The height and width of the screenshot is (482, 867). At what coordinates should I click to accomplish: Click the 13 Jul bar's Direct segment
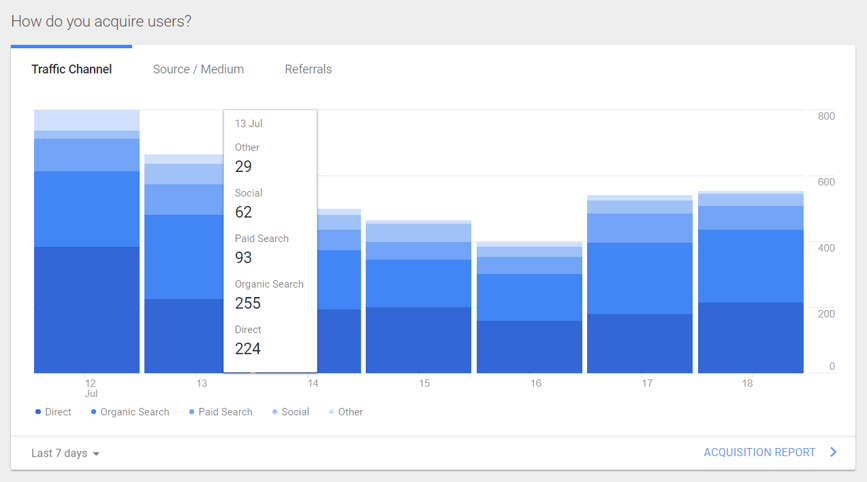click(x=183, y=337)
